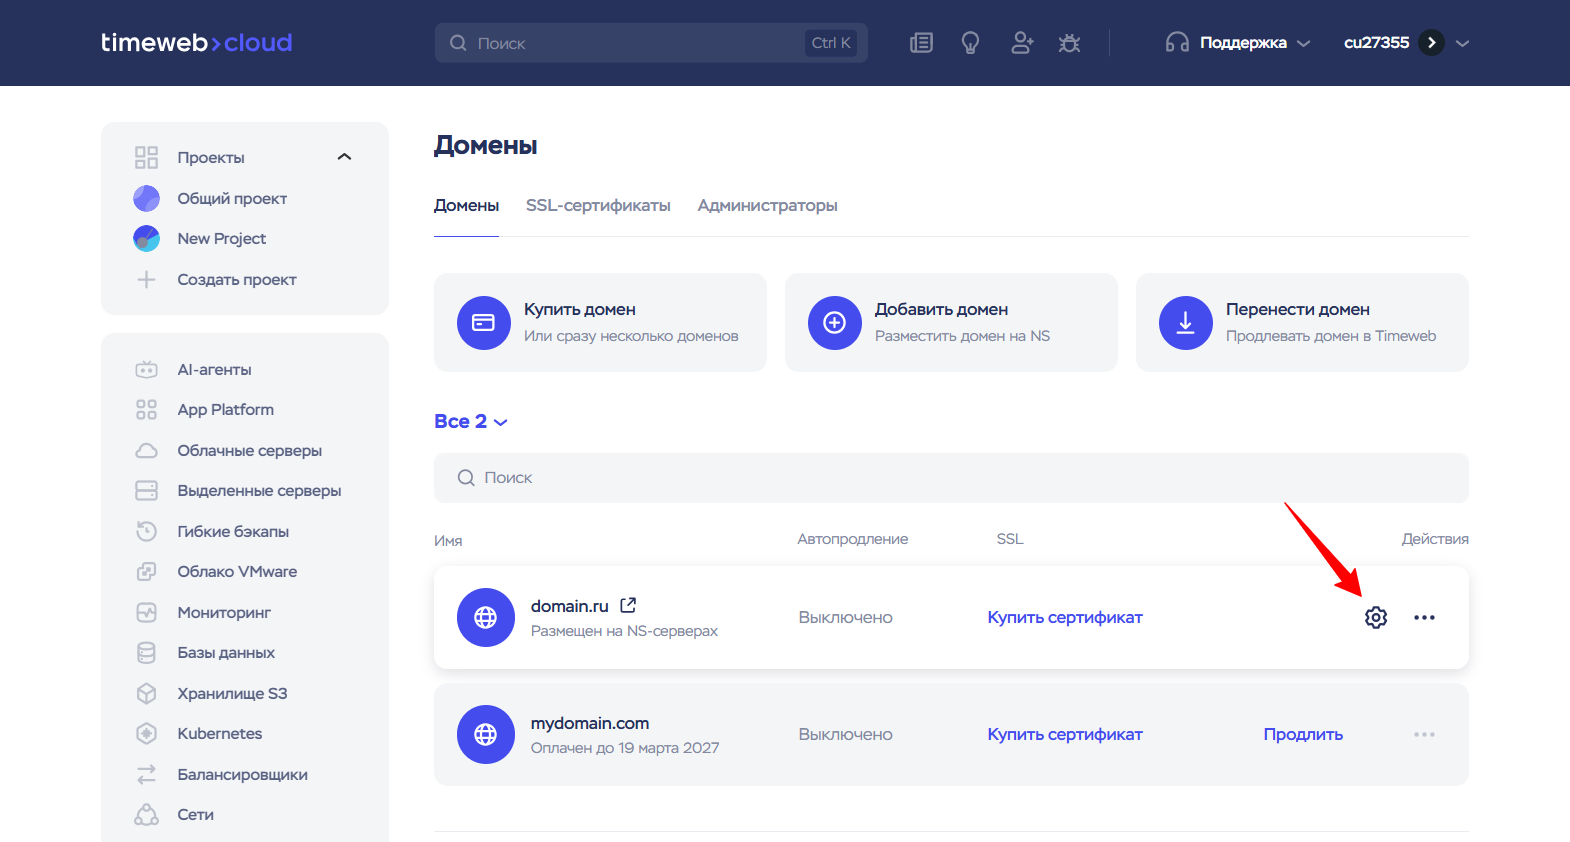This screenshot has height=842, width=1570.
Task: Open three-dot actions menu for domain.ru
Action: 1424,618
